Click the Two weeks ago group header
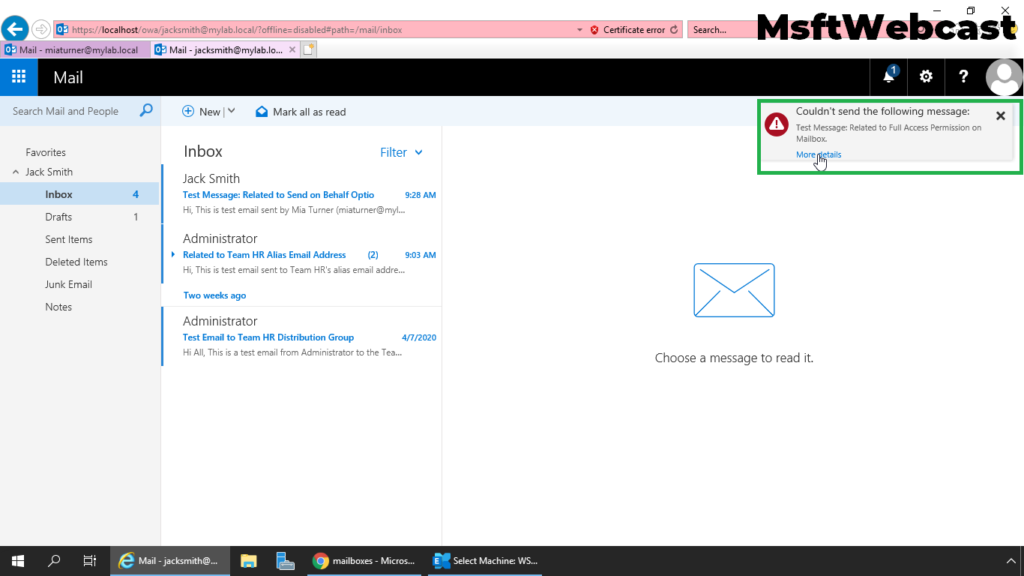Viewport: 1024px width, 576px height. [214, 295]
